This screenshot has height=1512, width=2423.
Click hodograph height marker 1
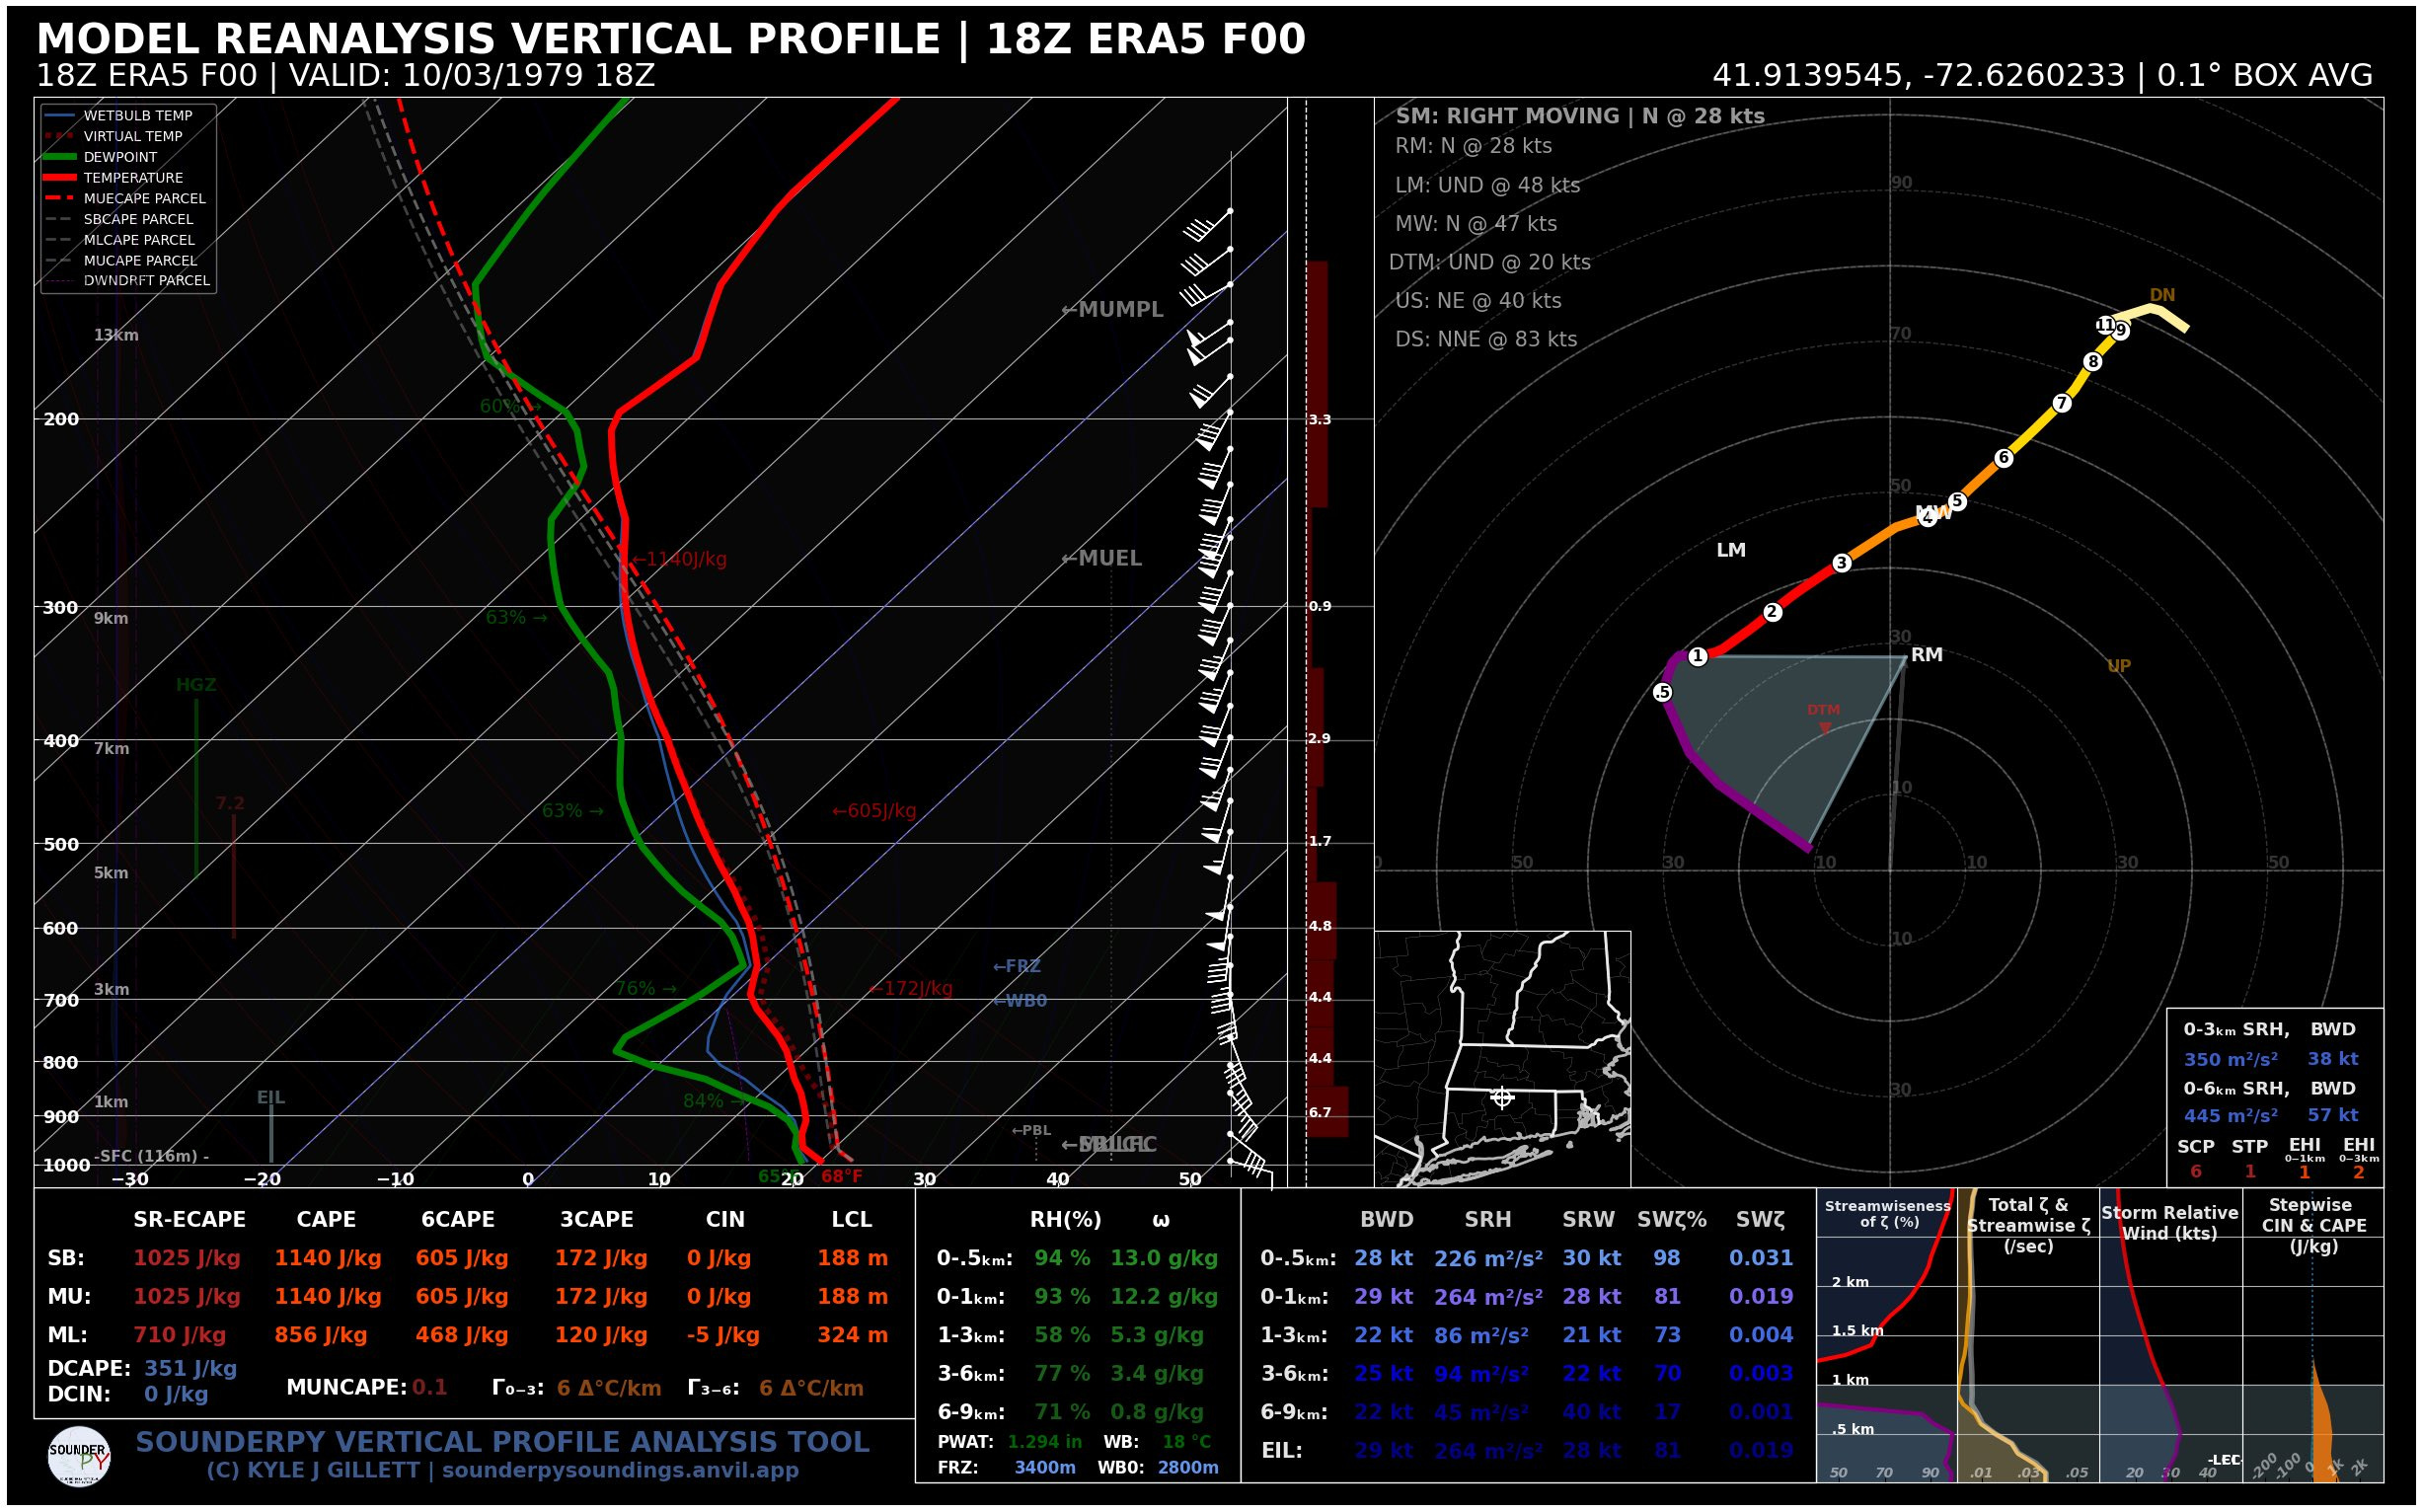point(1698,656)
